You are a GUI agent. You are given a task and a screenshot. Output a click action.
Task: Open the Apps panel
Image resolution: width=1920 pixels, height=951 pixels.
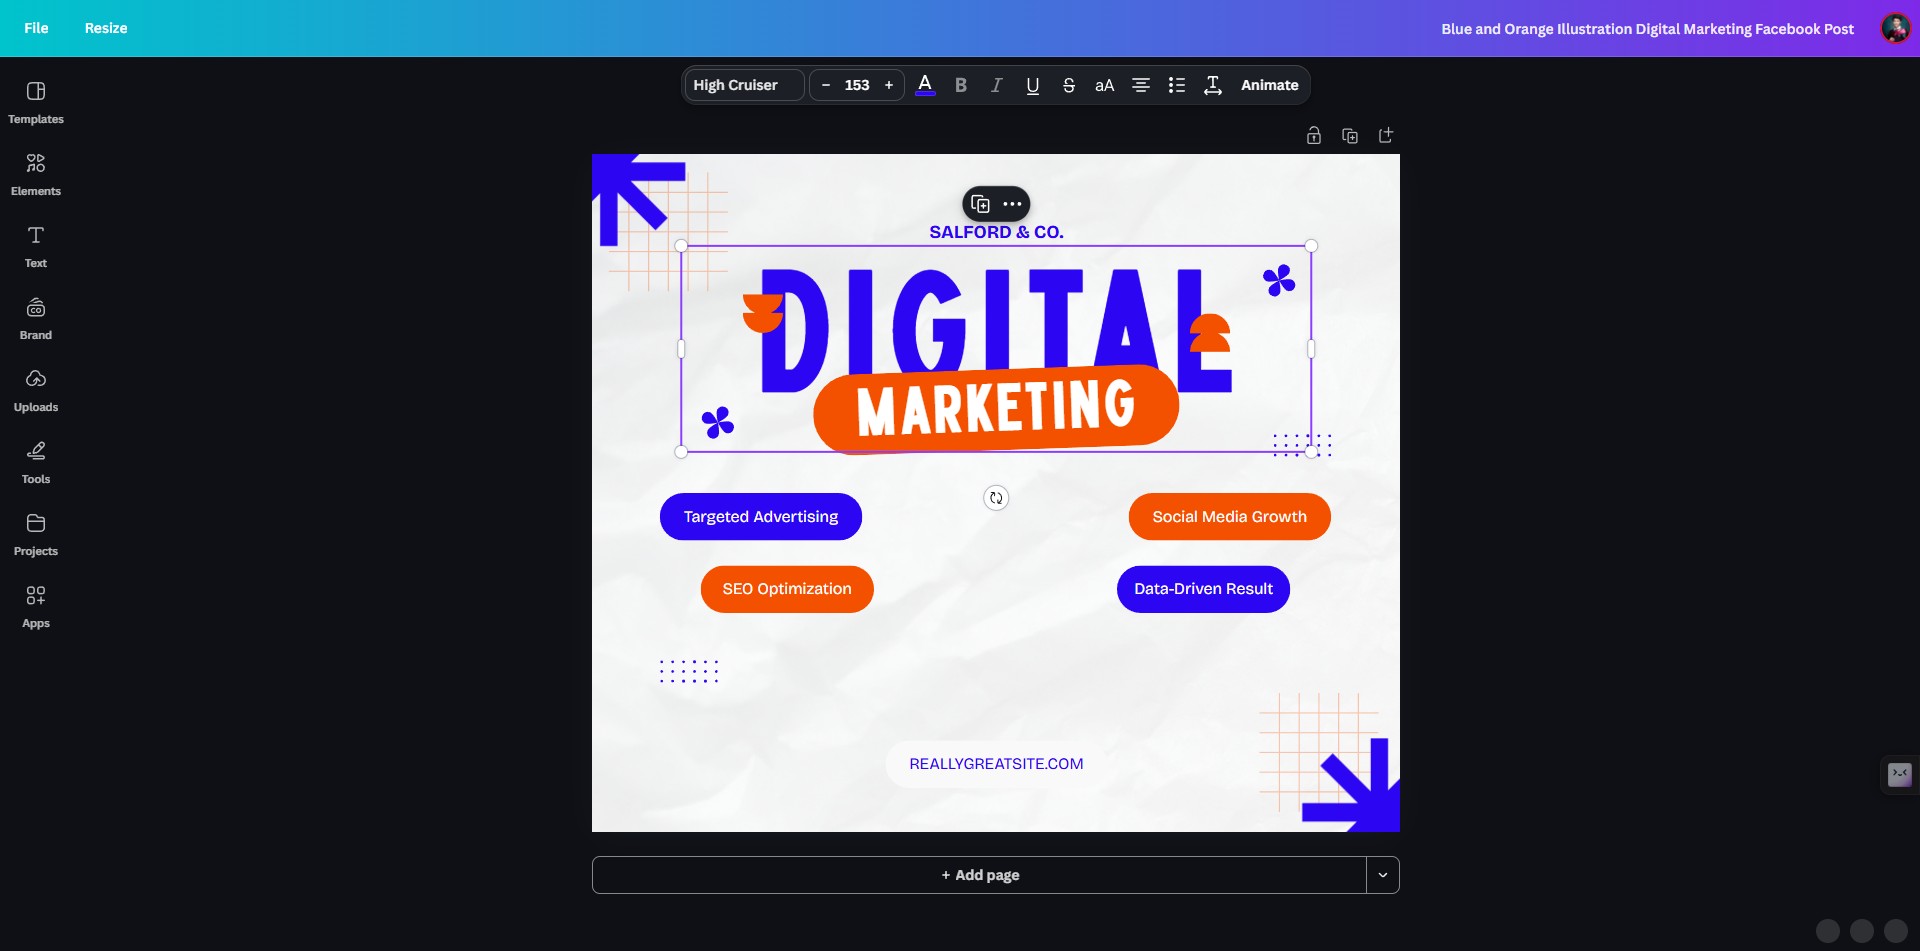pos(36,607)
